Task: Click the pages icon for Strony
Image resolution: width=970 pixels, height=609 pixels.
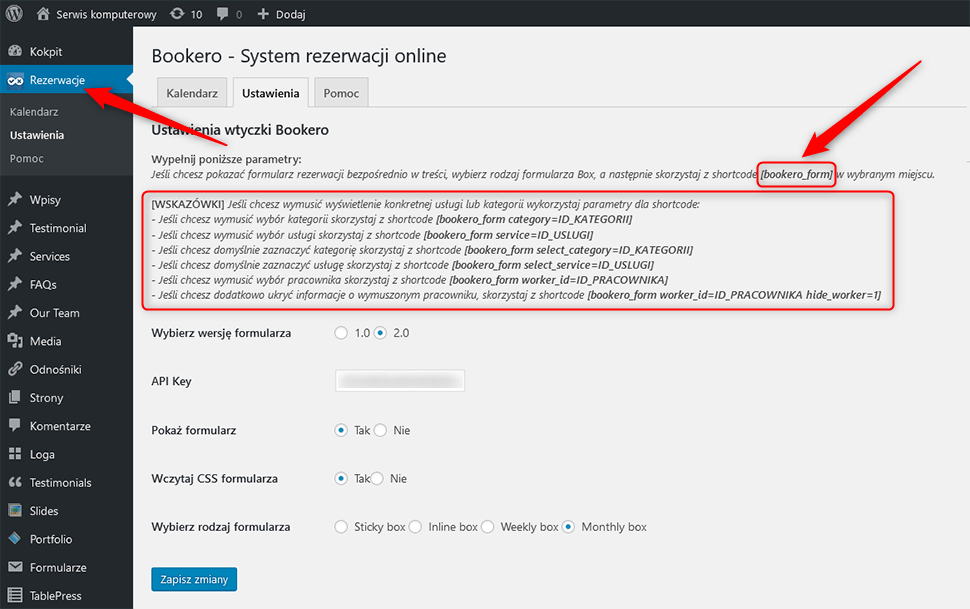Action: (x=15, y=397)
